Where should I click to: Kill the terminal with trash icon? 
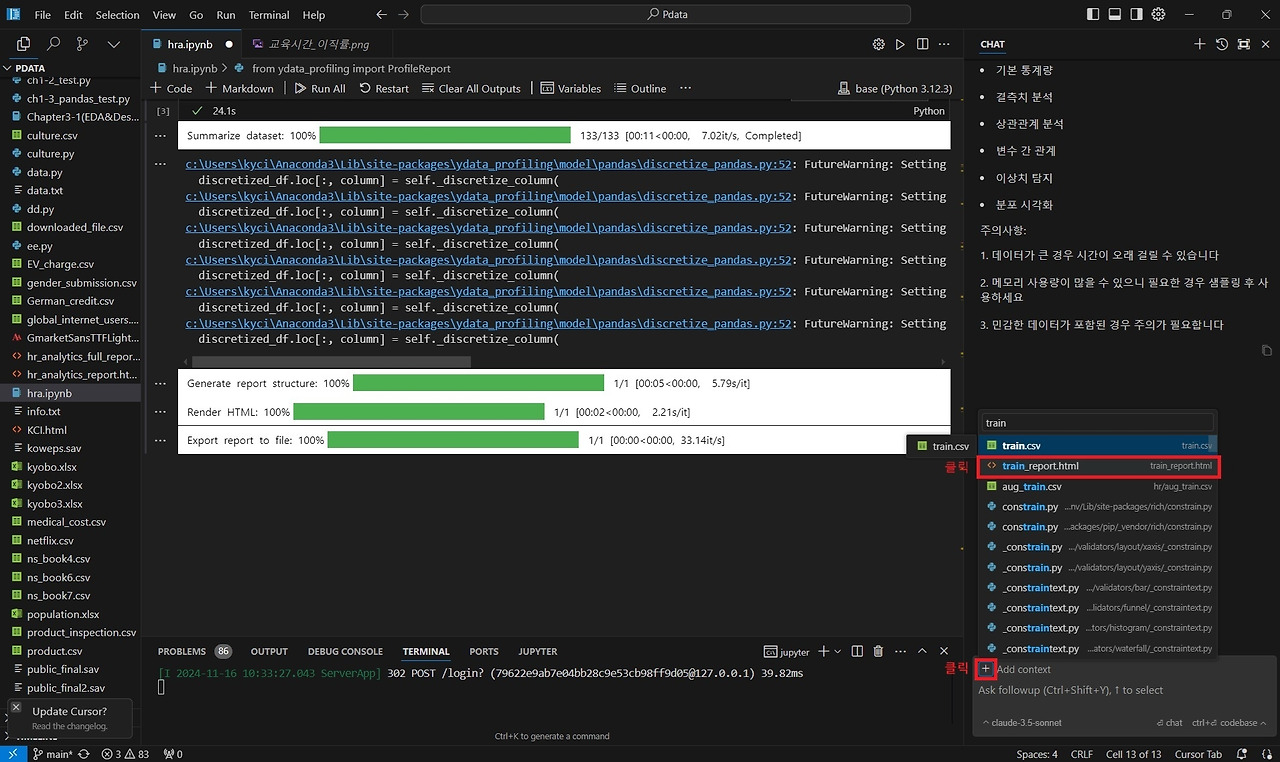(x=878, y=651)
